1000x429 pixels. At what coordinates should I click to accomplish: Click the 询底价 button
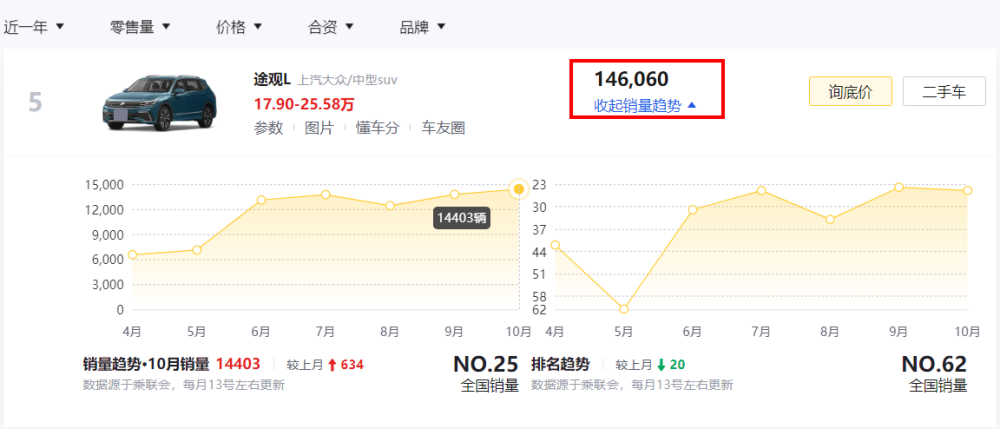pos(850,91)
